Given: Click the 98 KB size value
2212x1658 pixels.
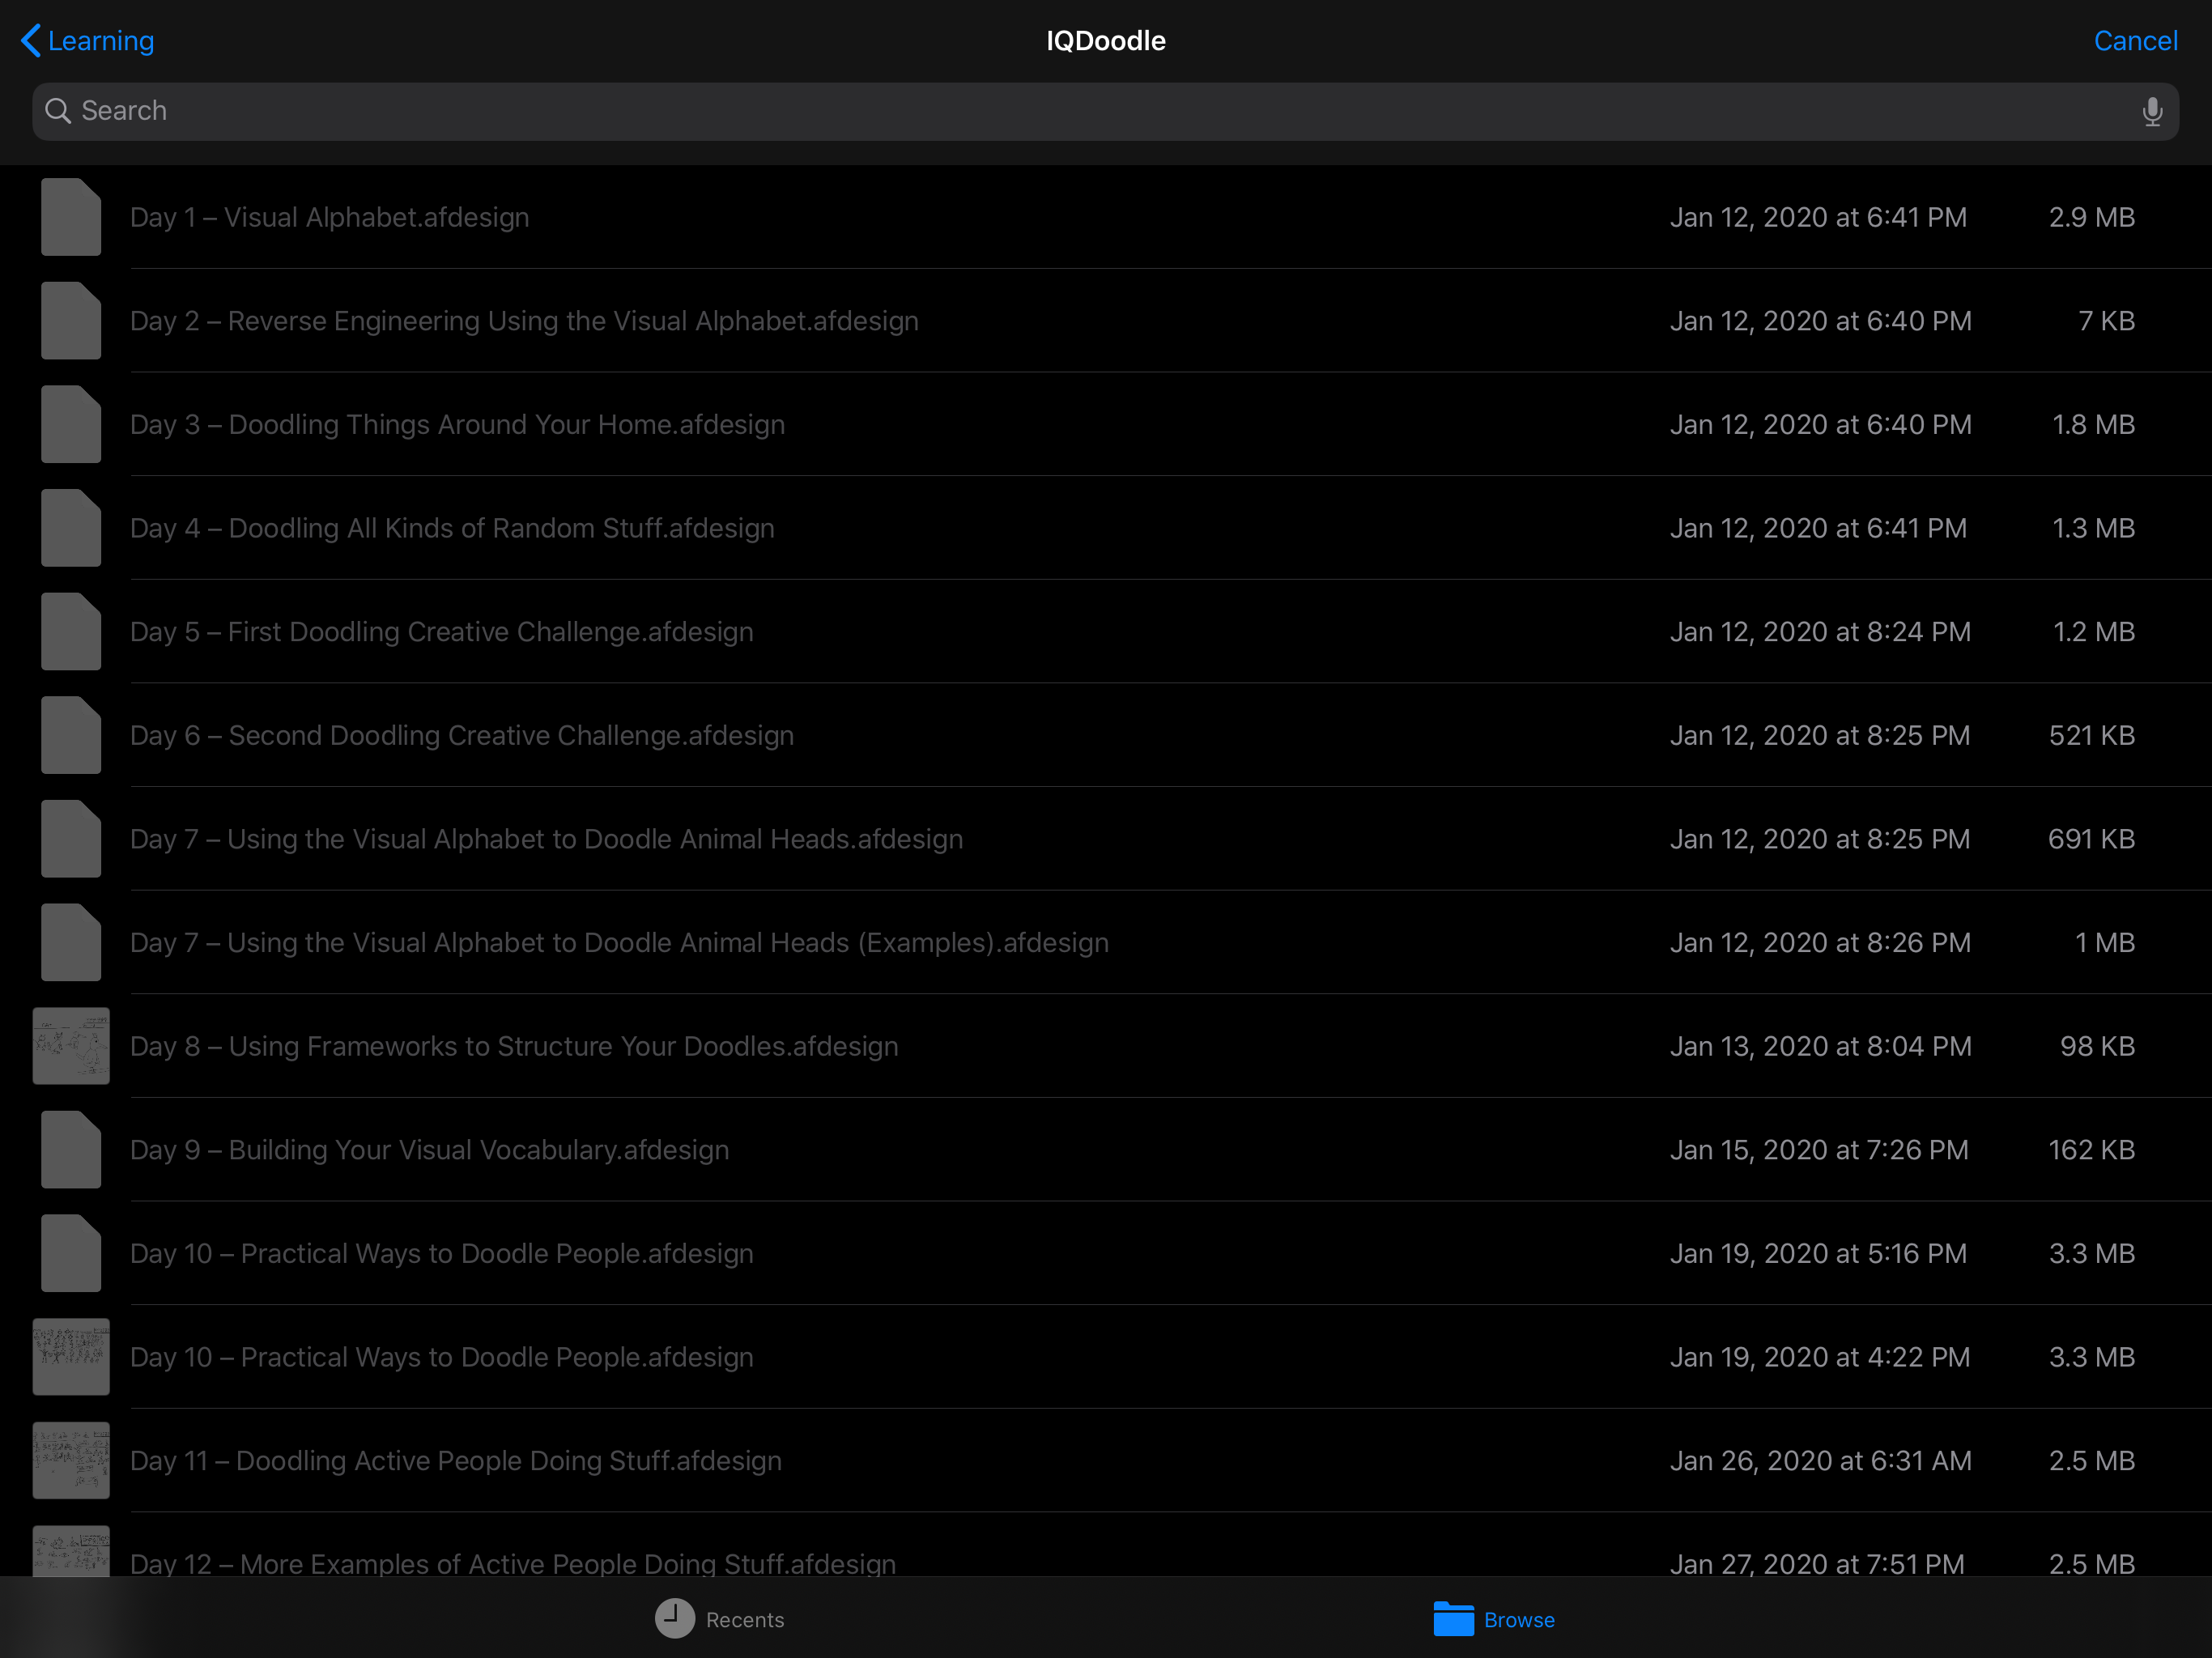Looking at the screenshot, I should tap(2097, 1046).
